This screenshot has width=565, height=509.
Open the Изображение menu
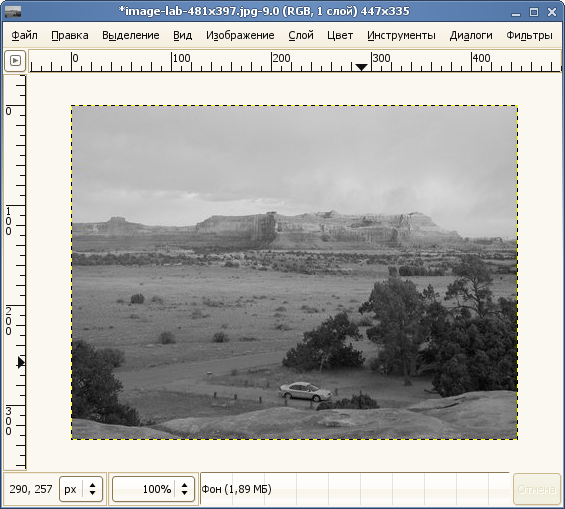pos(240,35)
